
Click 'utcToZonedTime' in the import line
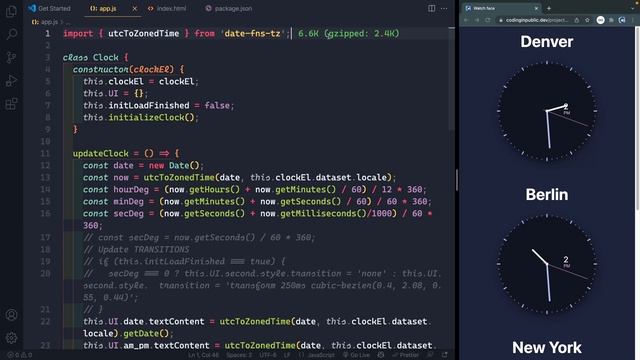click(144, 33)
